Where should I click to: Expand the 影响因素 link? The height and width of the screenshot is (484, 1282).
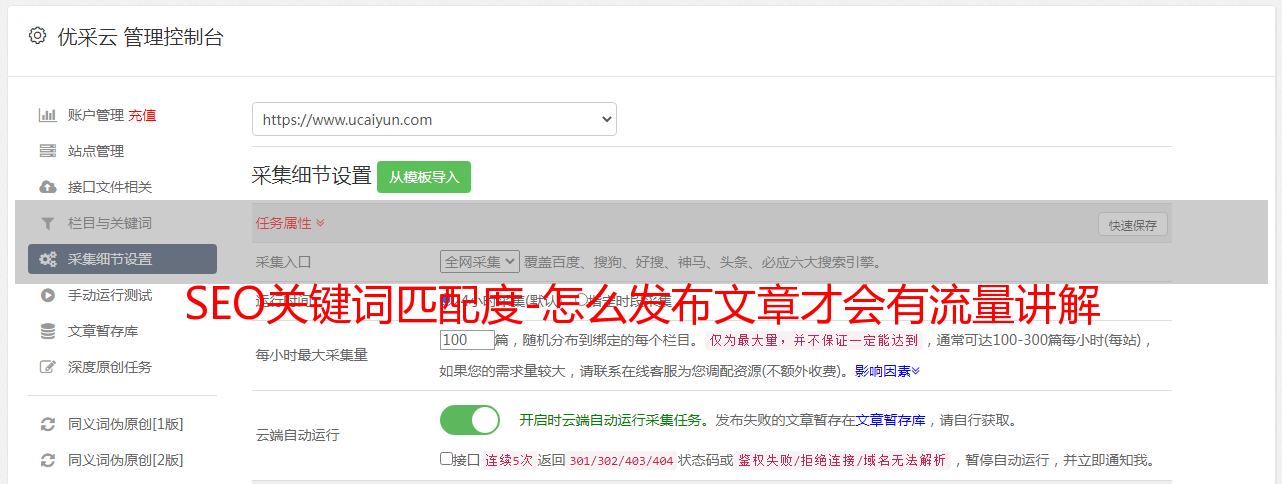click(887, 370)
